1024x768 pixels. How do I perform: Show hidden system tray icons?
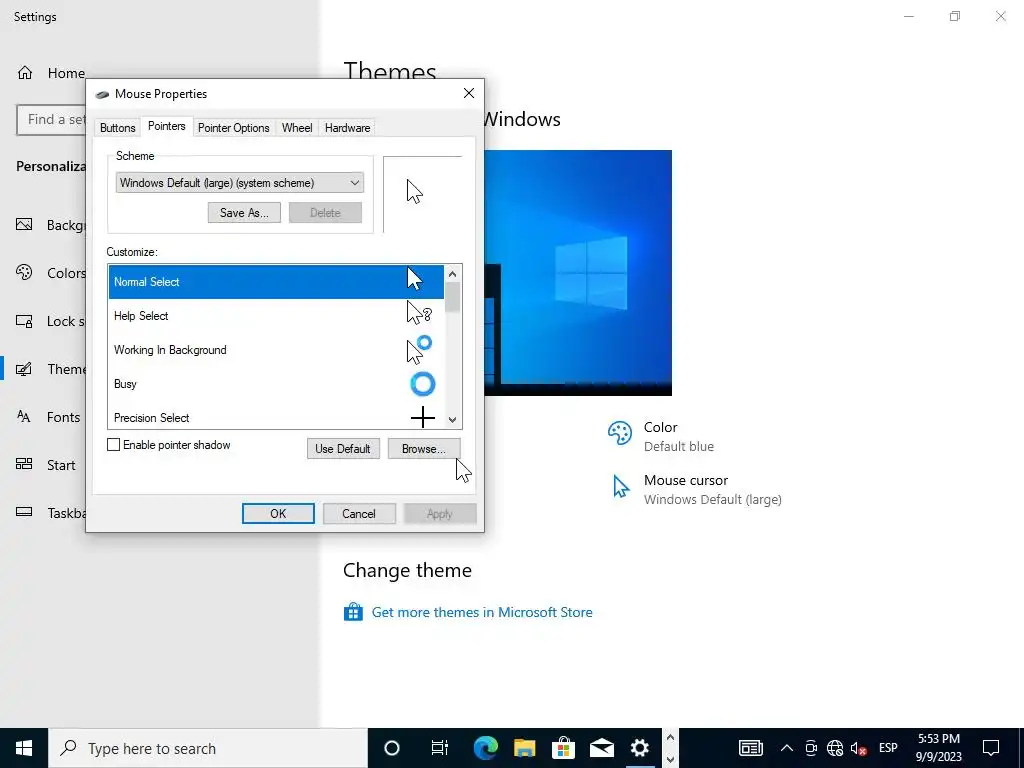click(x=787, y=748)
